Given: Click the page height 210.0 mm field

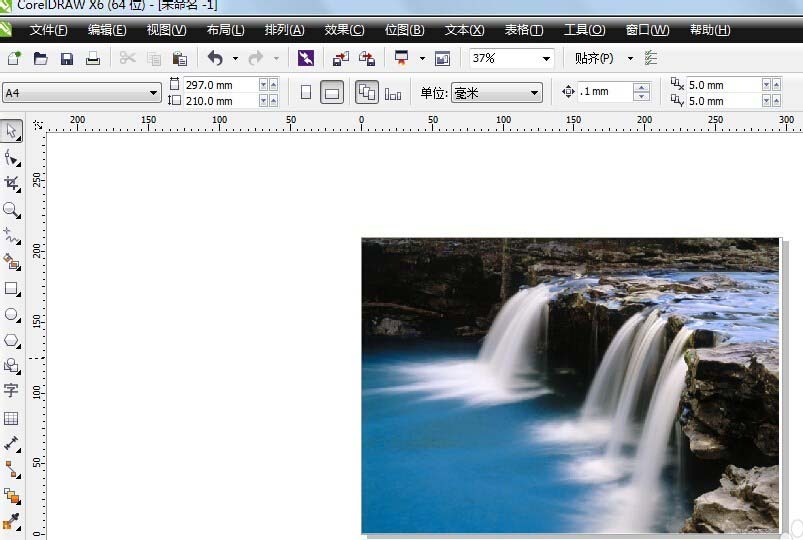Looking at the screenshot, I should (x=221, y=101).
